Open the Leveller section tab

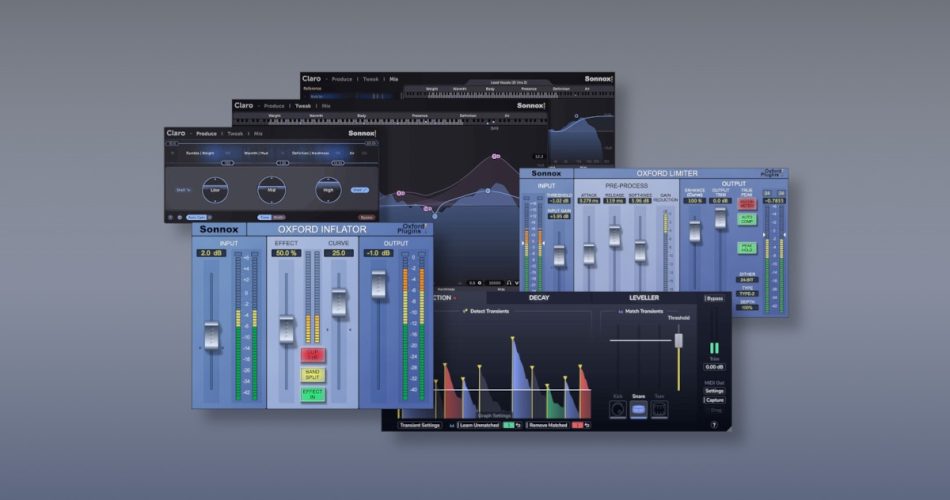click(x=644, y=298)
